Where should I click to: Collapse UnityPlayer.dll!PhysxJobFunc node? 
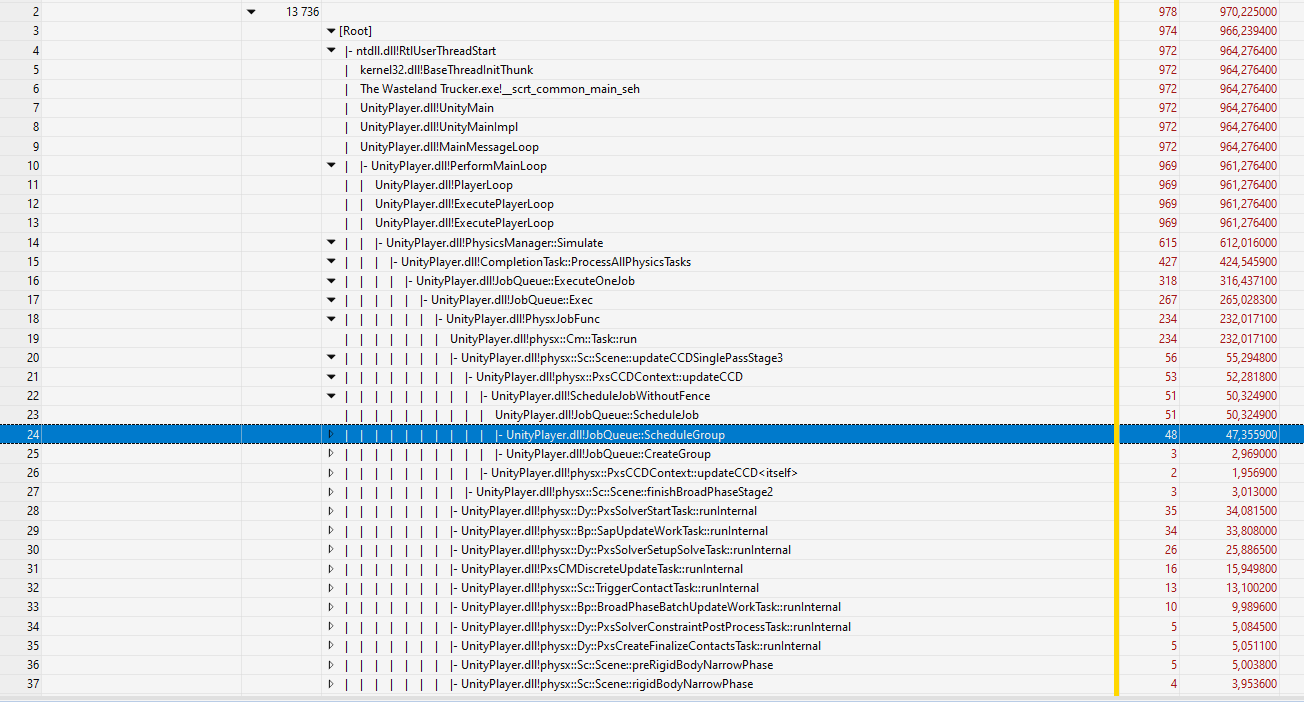point(331,319)
